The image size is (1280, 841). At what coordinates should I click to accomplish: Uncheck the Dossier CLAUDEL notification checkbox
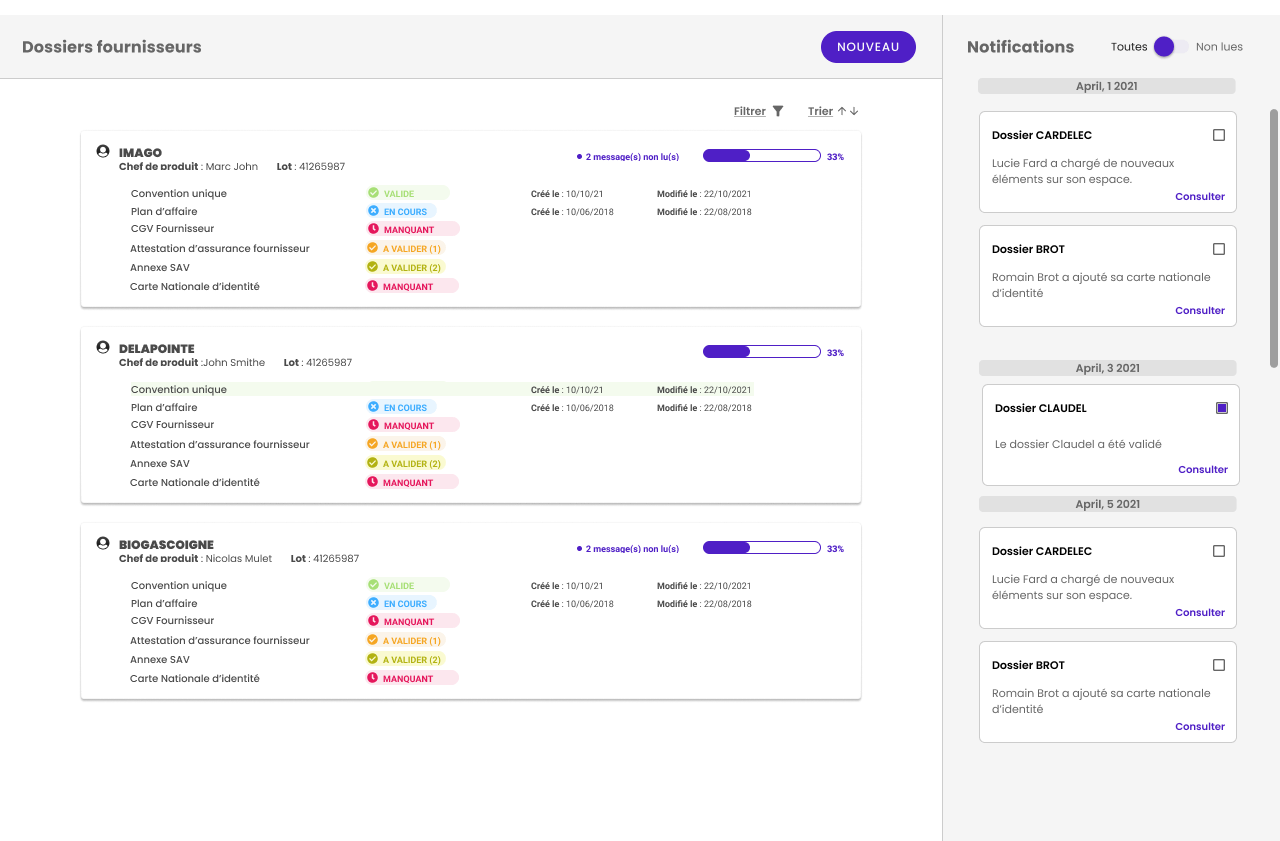[1221, 408]
